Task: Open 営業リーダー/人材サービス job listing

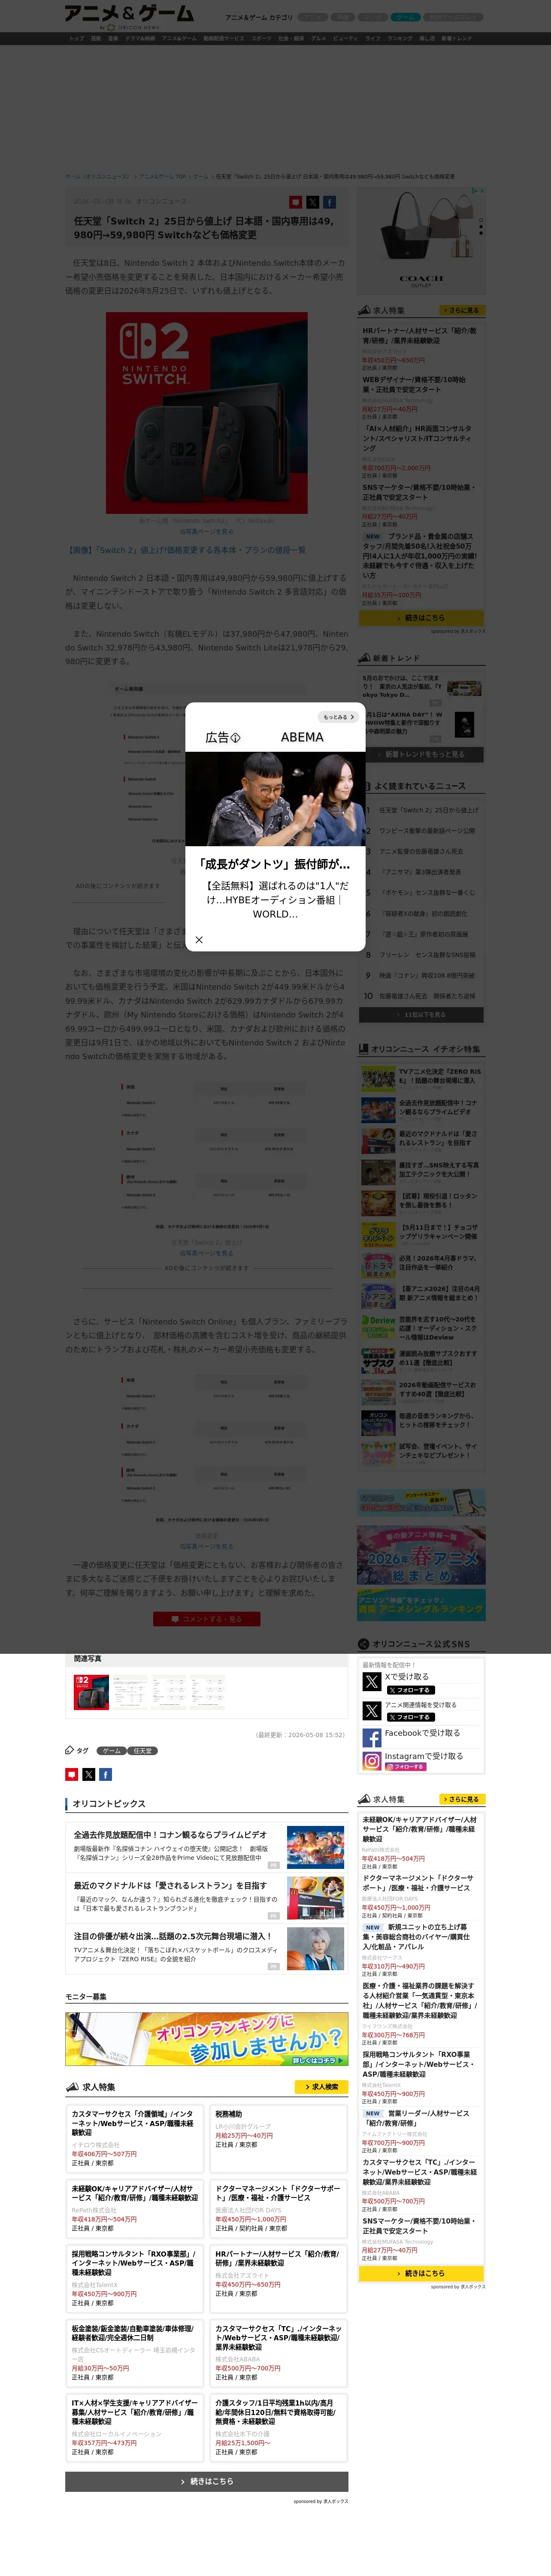Action: (415, 2118)
